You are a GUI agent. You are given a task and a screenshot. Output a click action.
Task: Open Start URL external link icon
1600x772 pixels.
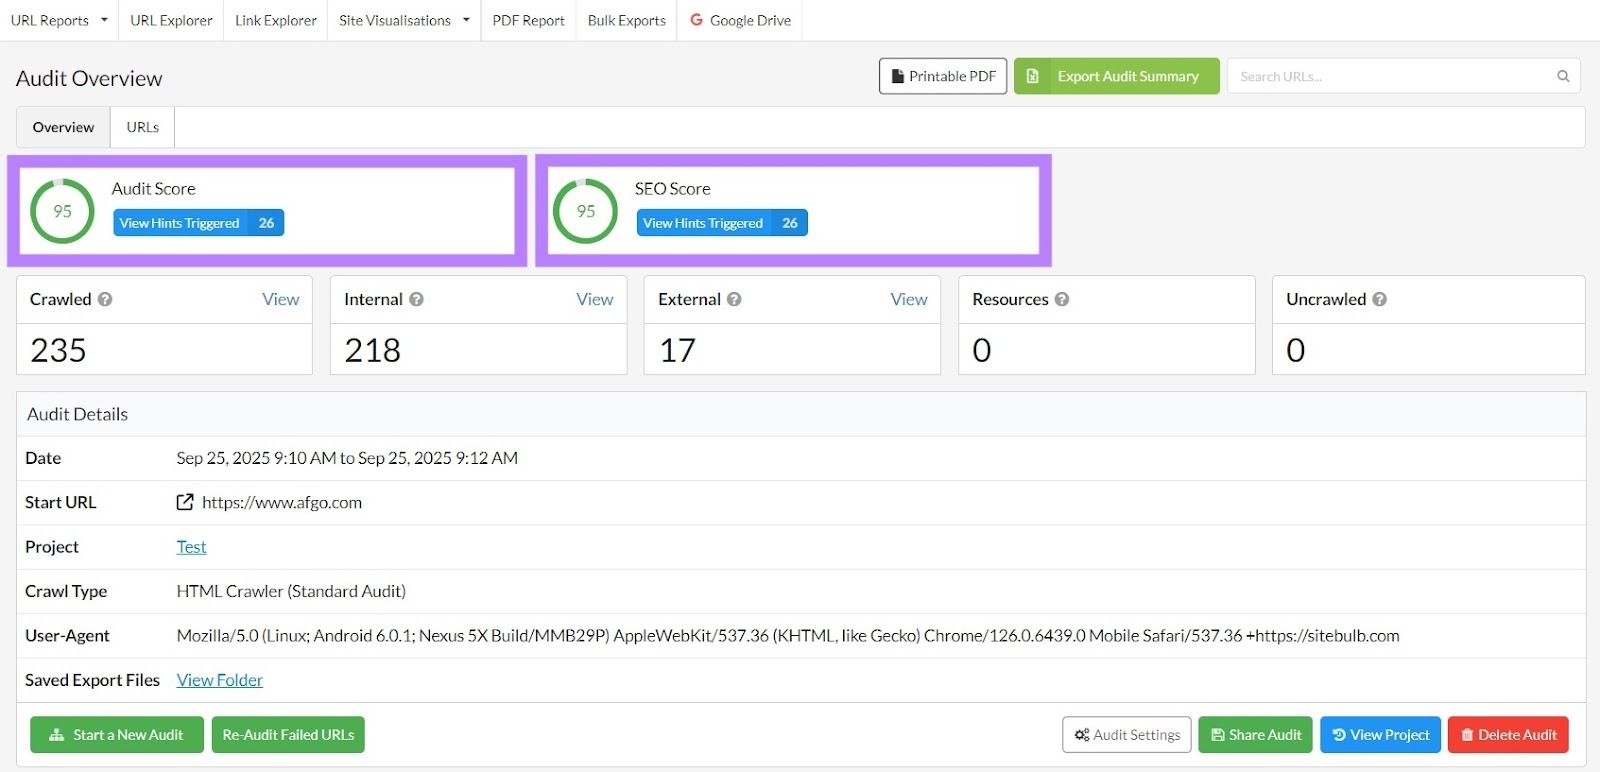(185, 502)
